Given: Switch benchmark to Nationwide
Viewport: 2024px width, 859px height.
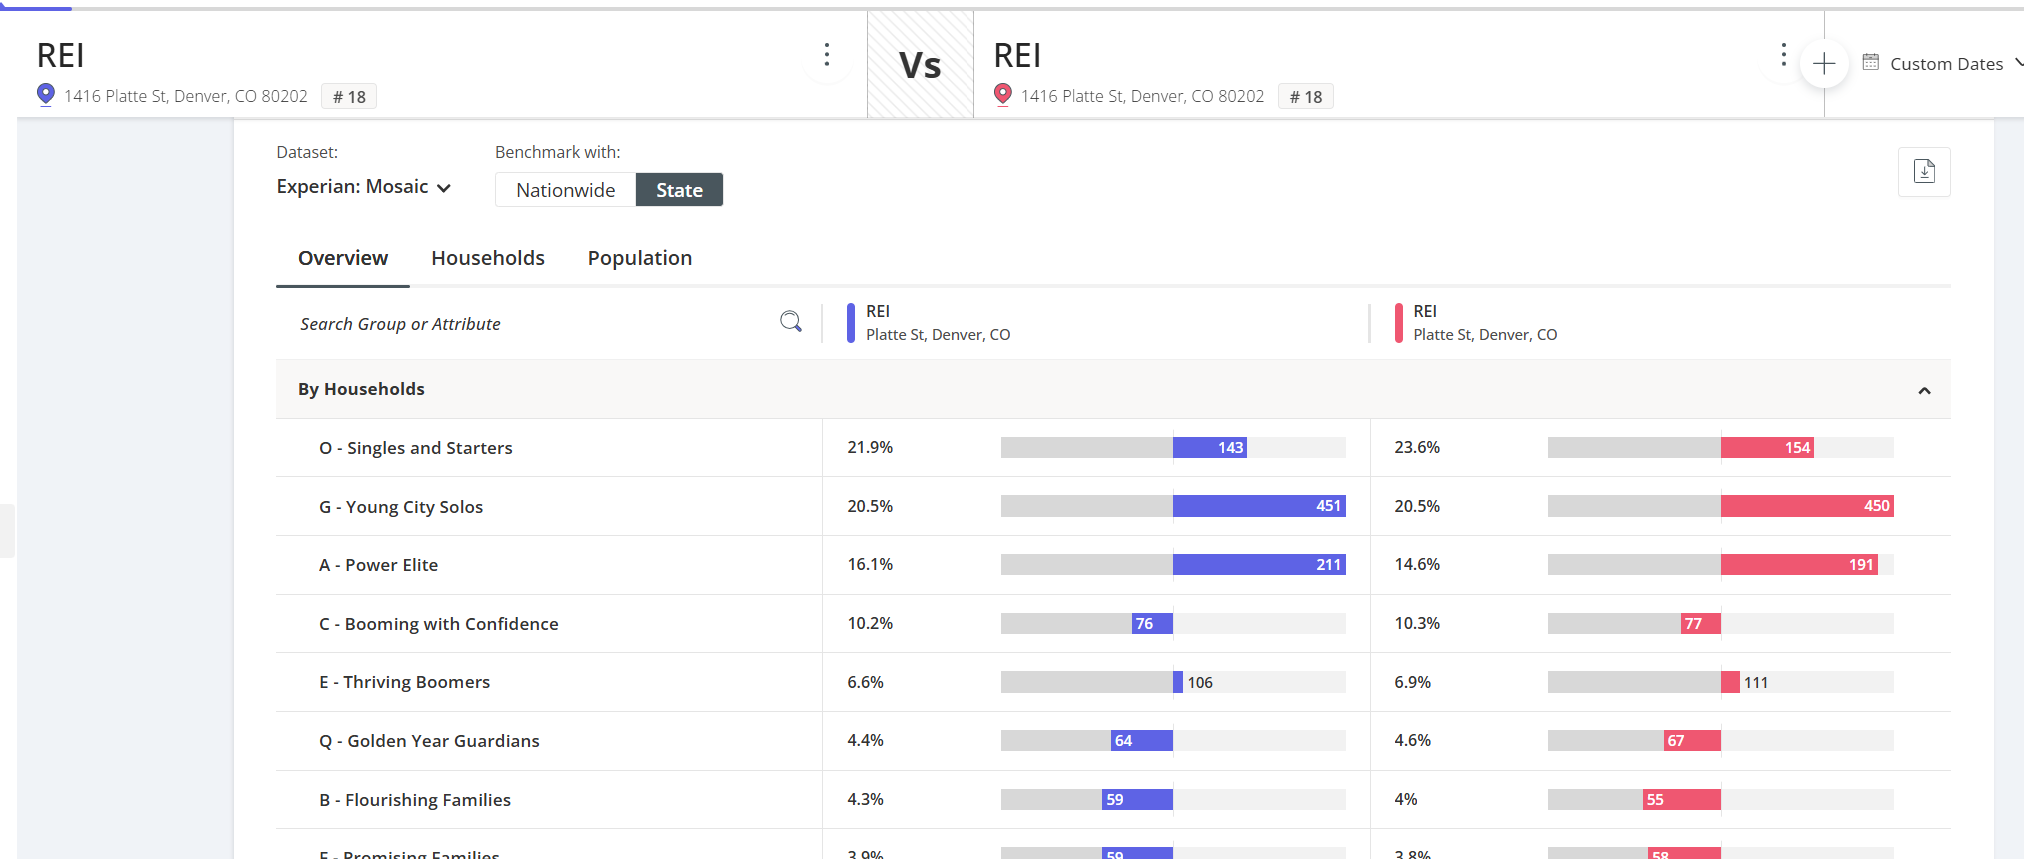Looking at the screenshot, I should (x=566, y=190).
